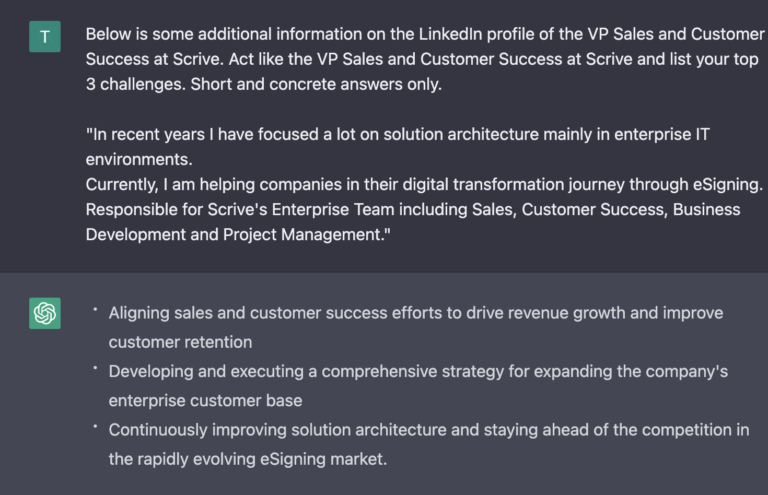Click the text "Short and concrete answers only."
Screen dimensions: 768x495
[316, 84]
